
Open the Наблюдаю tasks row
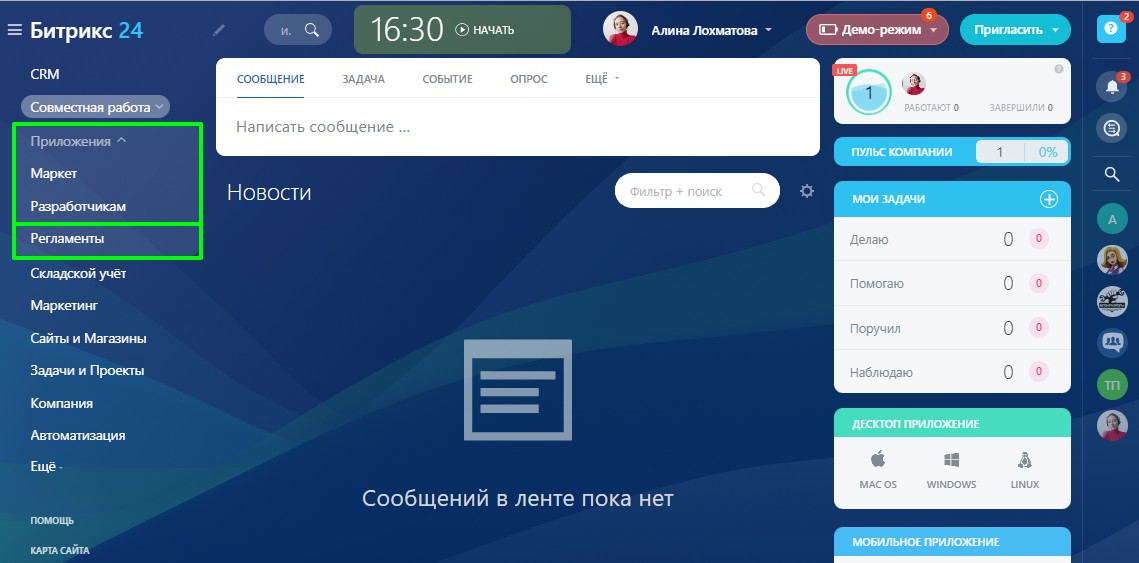coord(952,373)
